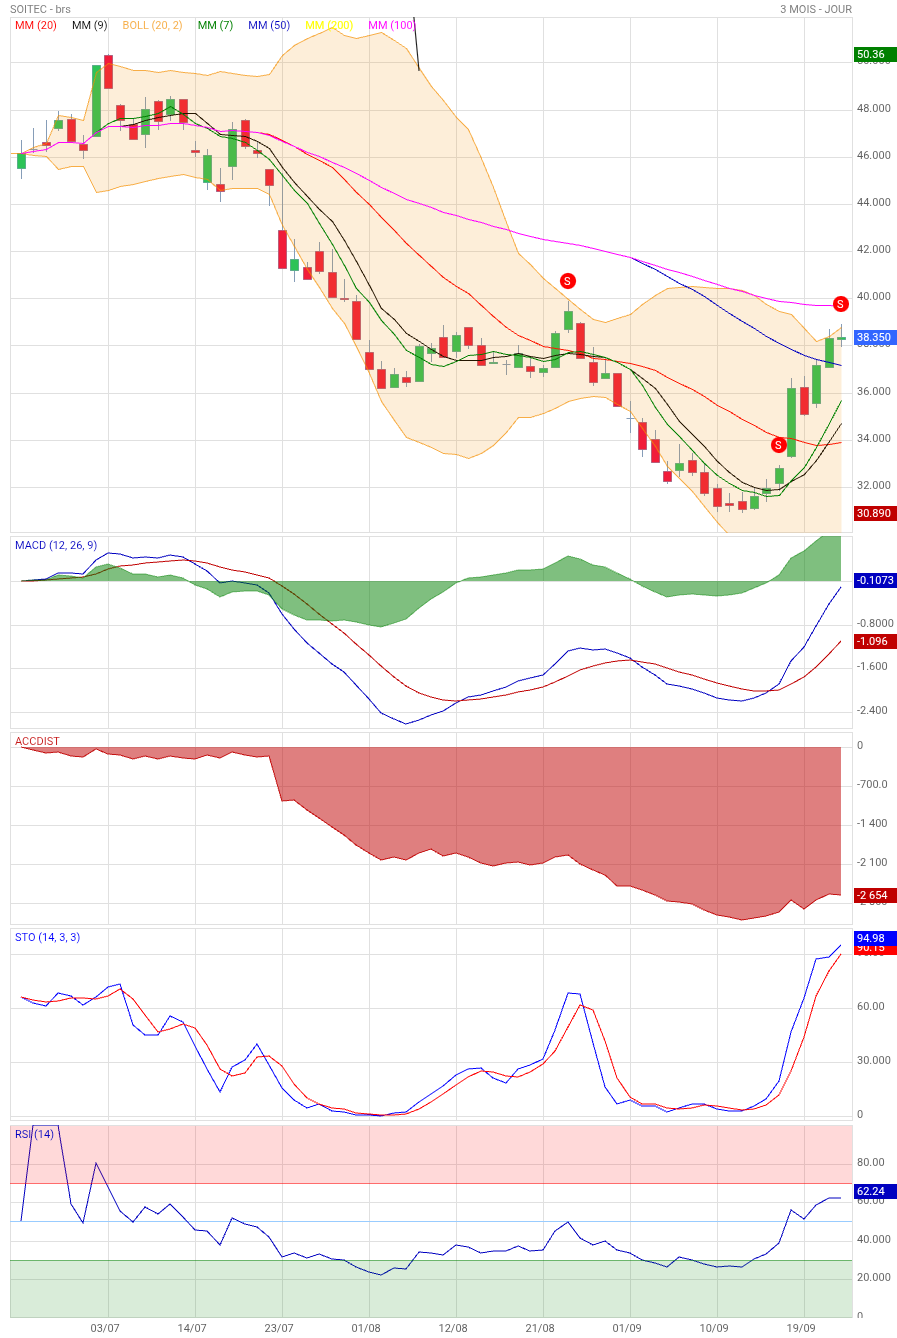Click the red 30.890 price tag
This screenshot has width=897, height=1338.
[873, 513]
